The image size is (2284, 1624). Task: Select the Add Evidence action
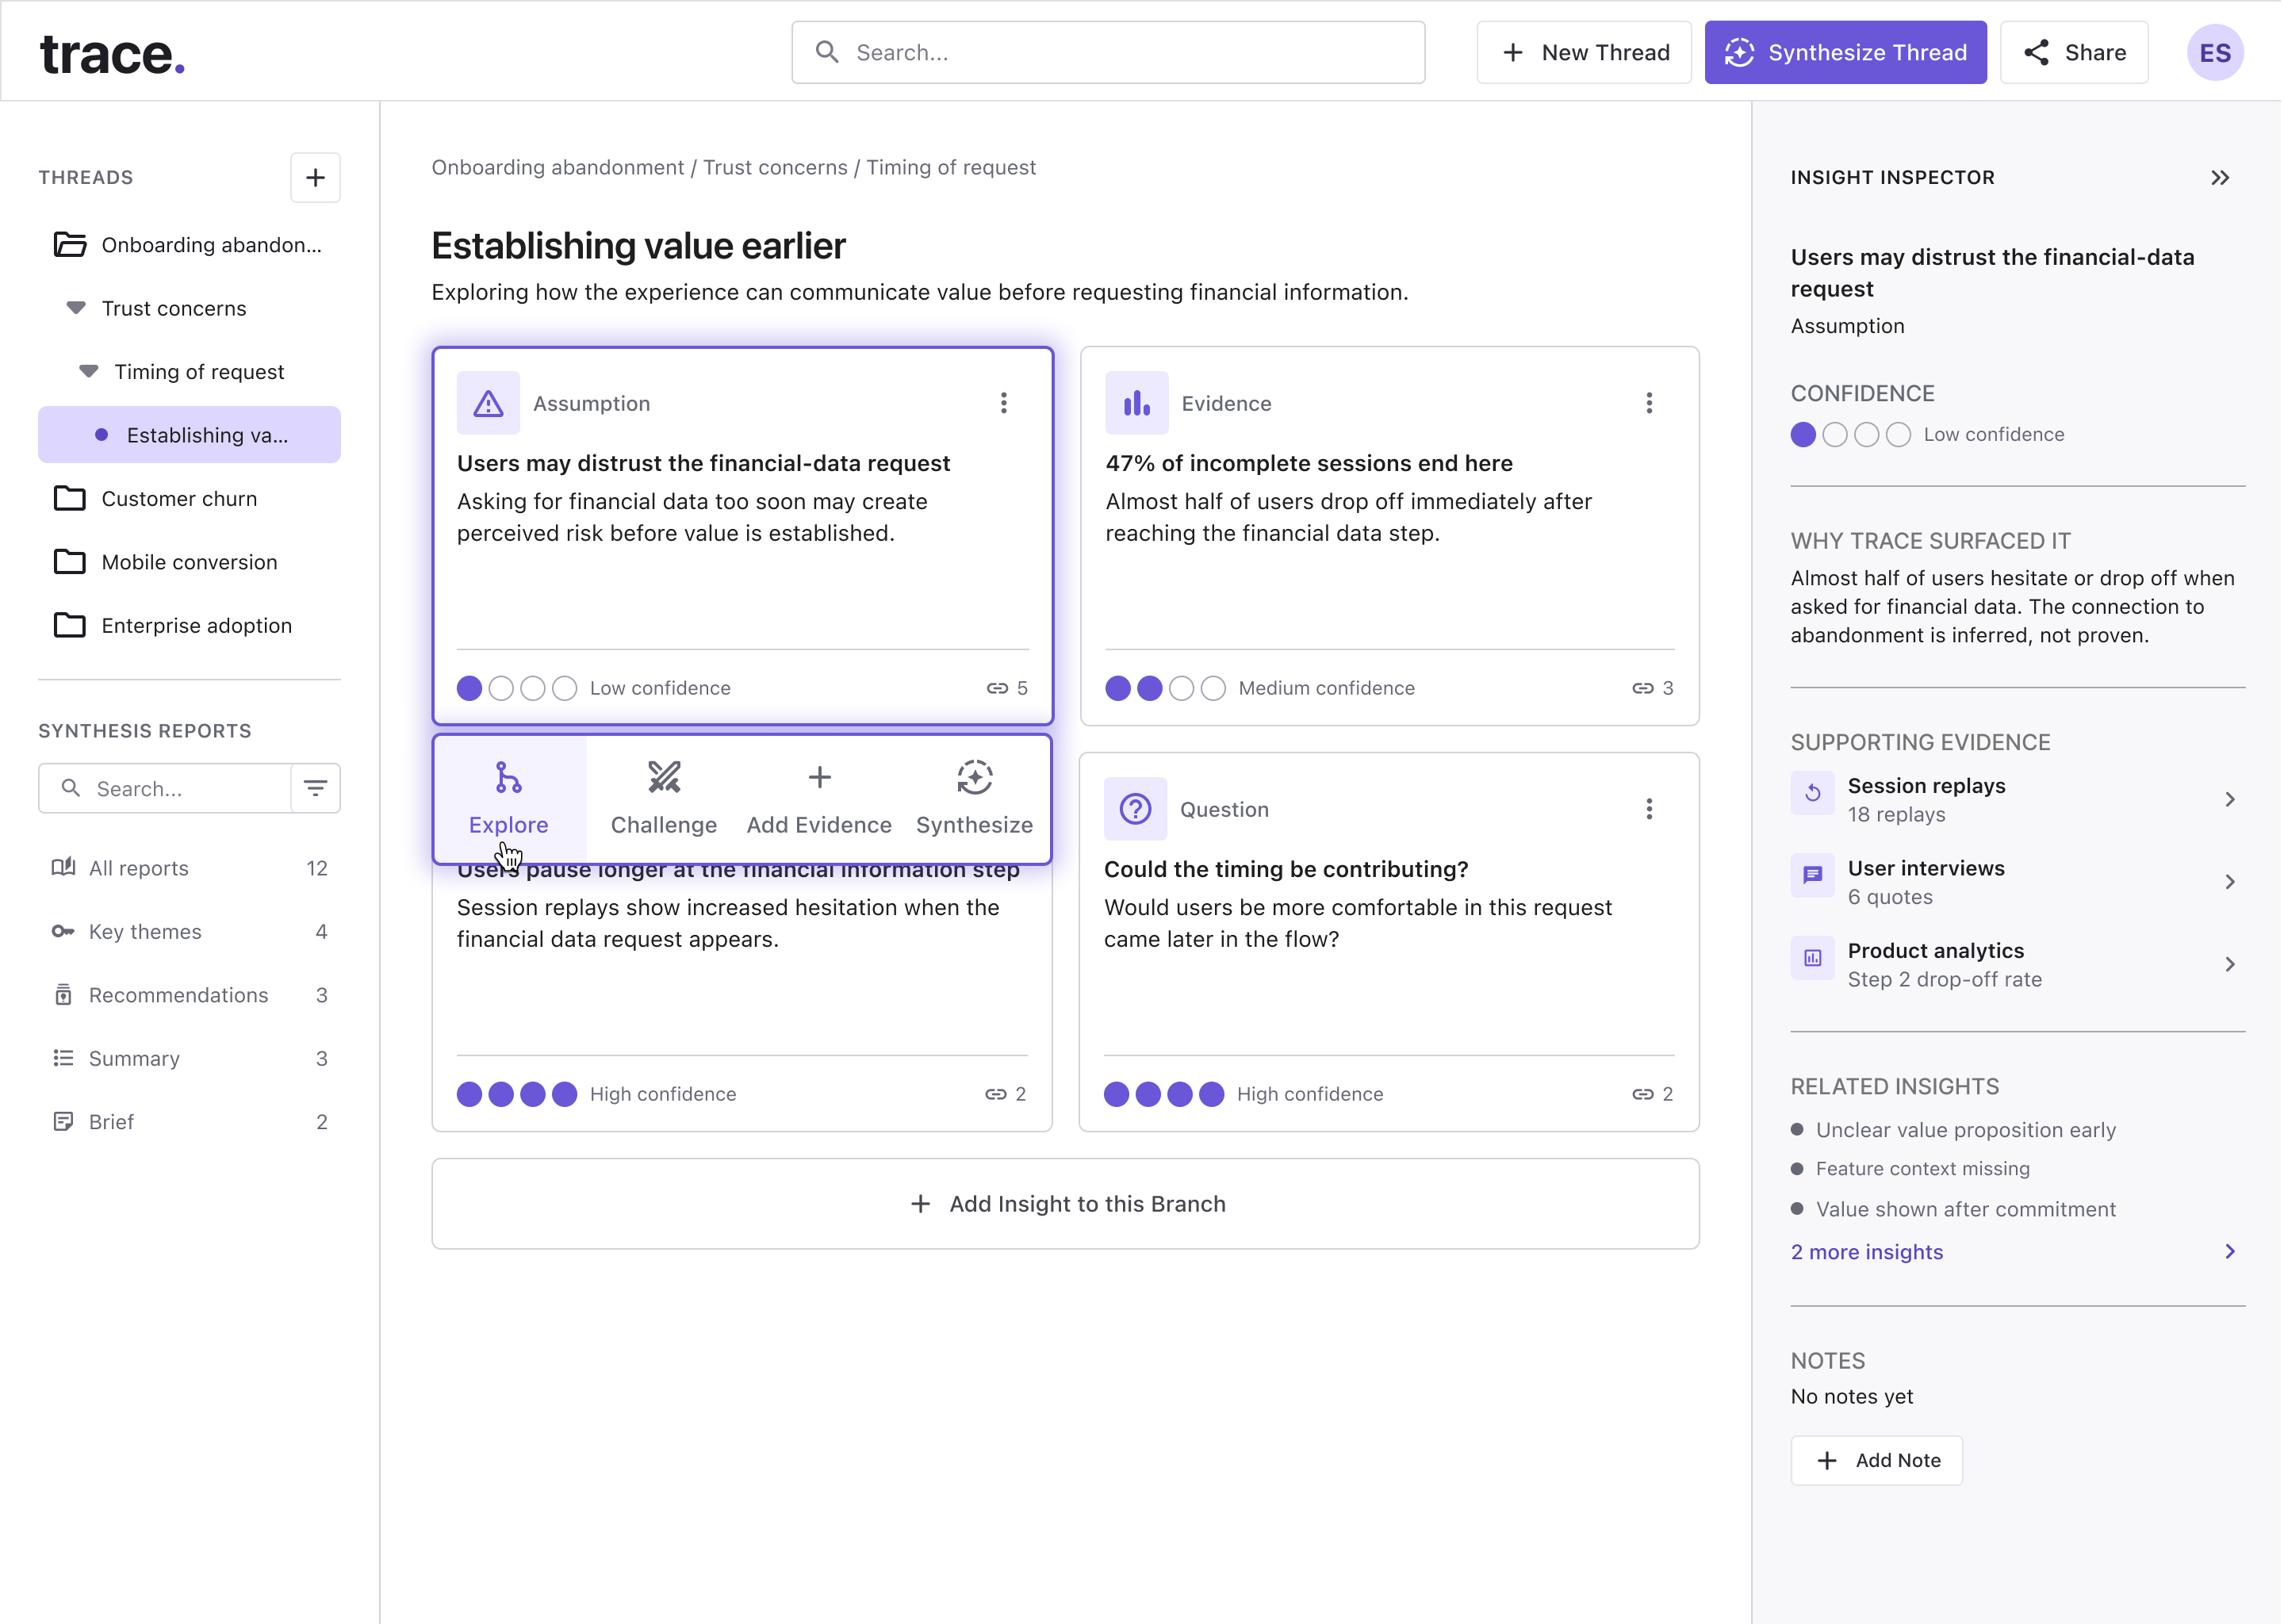(x=819, y=799)
